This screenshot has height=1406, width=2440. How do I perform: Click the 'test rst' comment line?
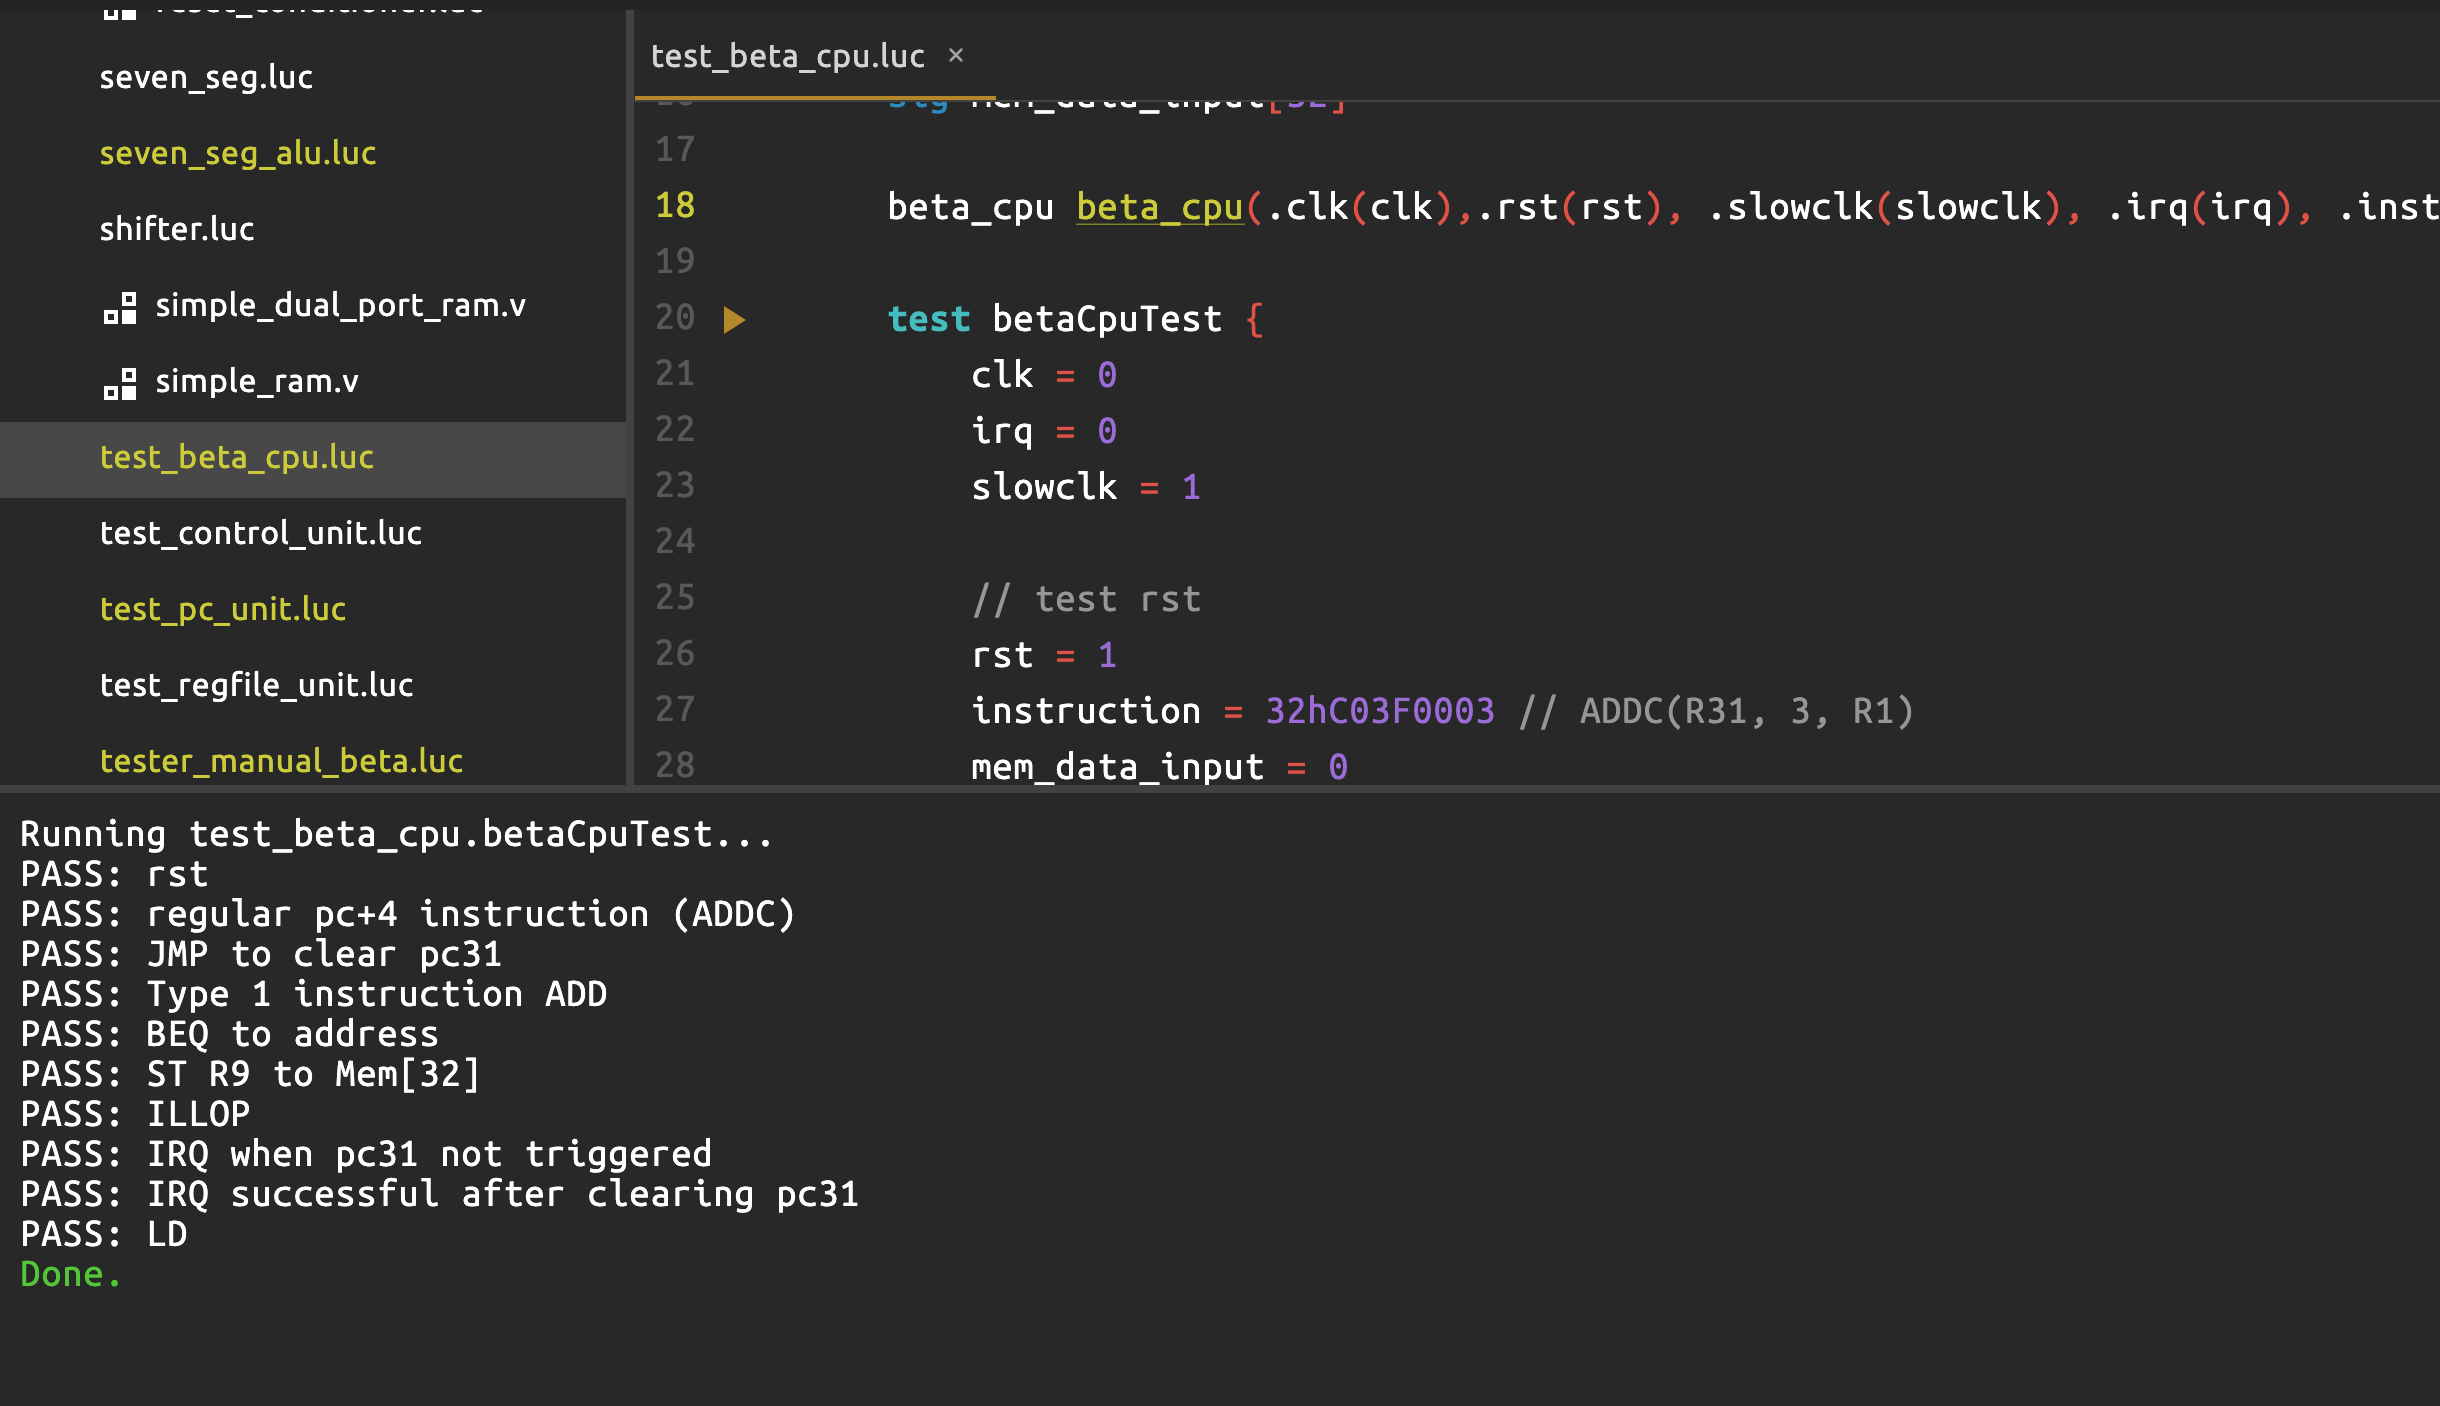1087,599
